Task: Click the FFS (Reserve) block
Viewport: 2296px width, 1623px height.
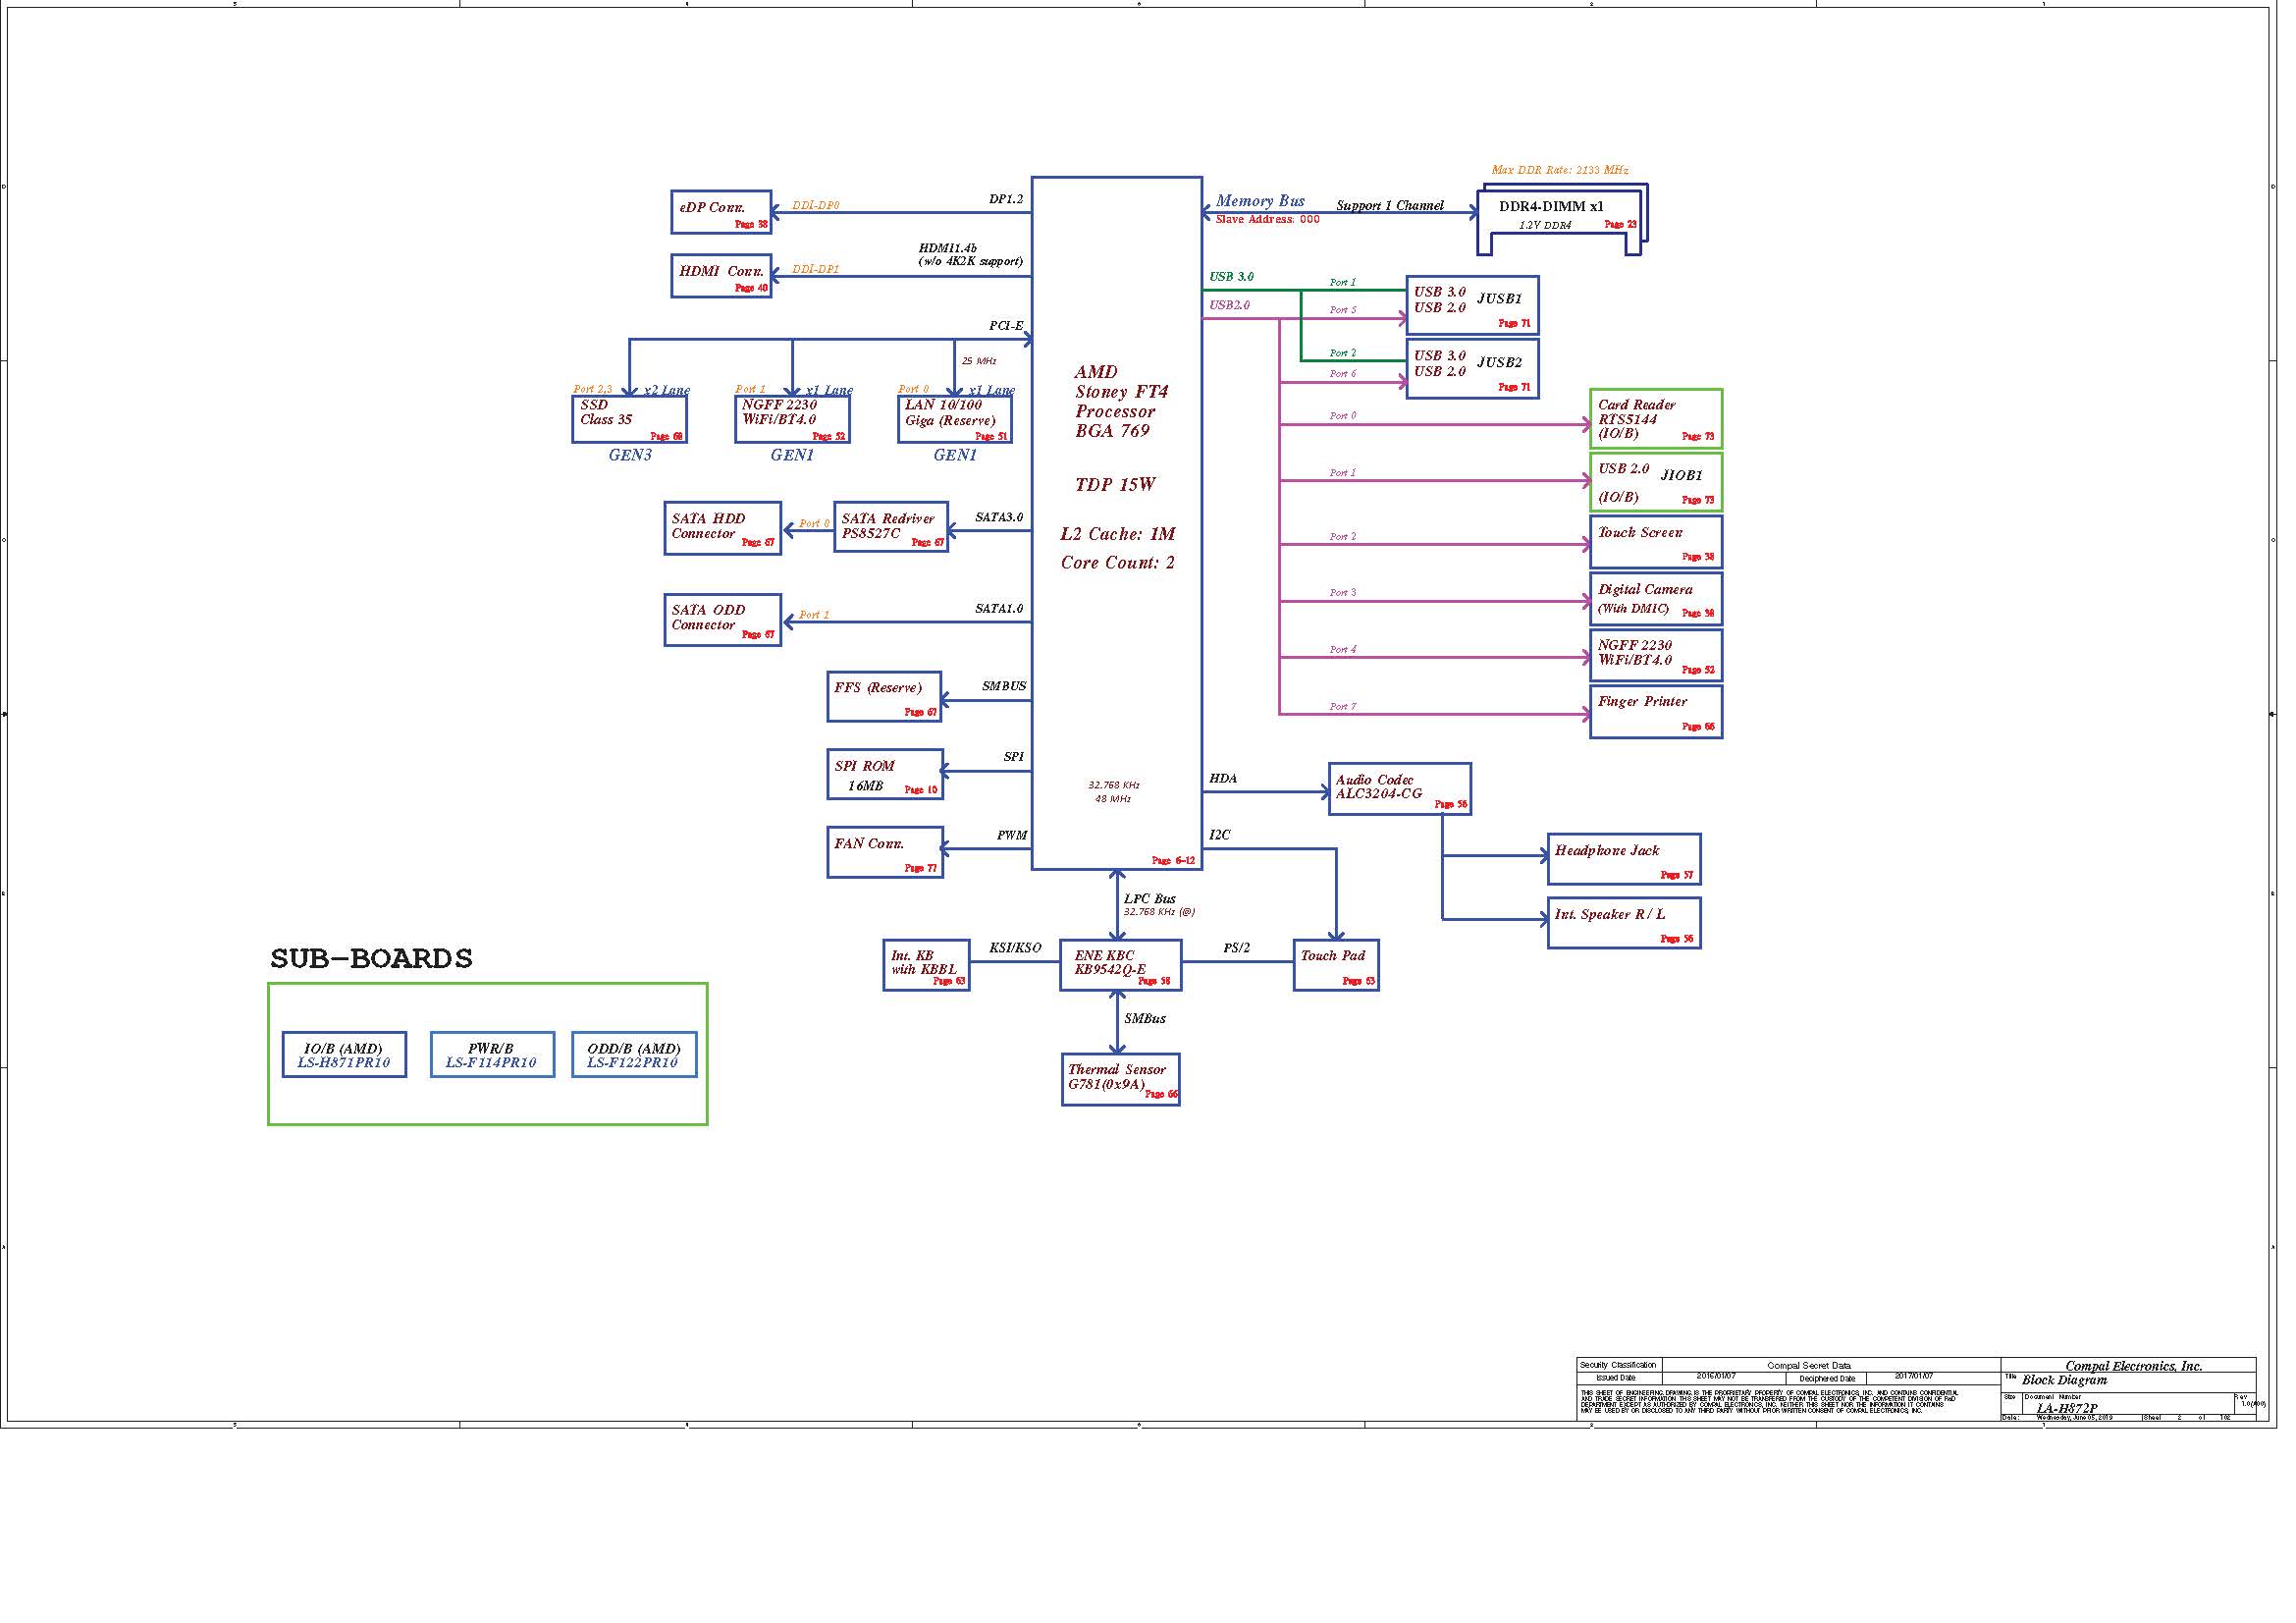Action: click(885, 697)
